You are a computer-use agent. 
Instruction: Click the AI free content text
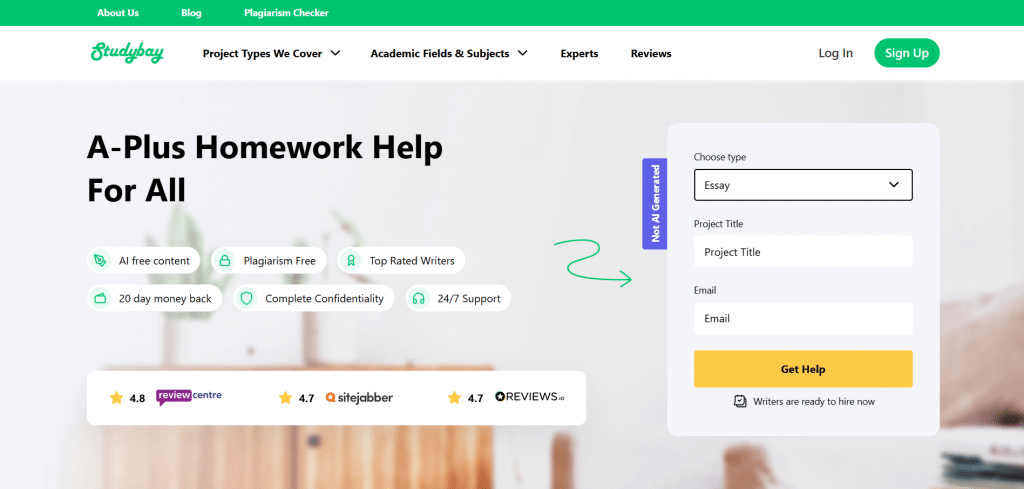point(154,260)
